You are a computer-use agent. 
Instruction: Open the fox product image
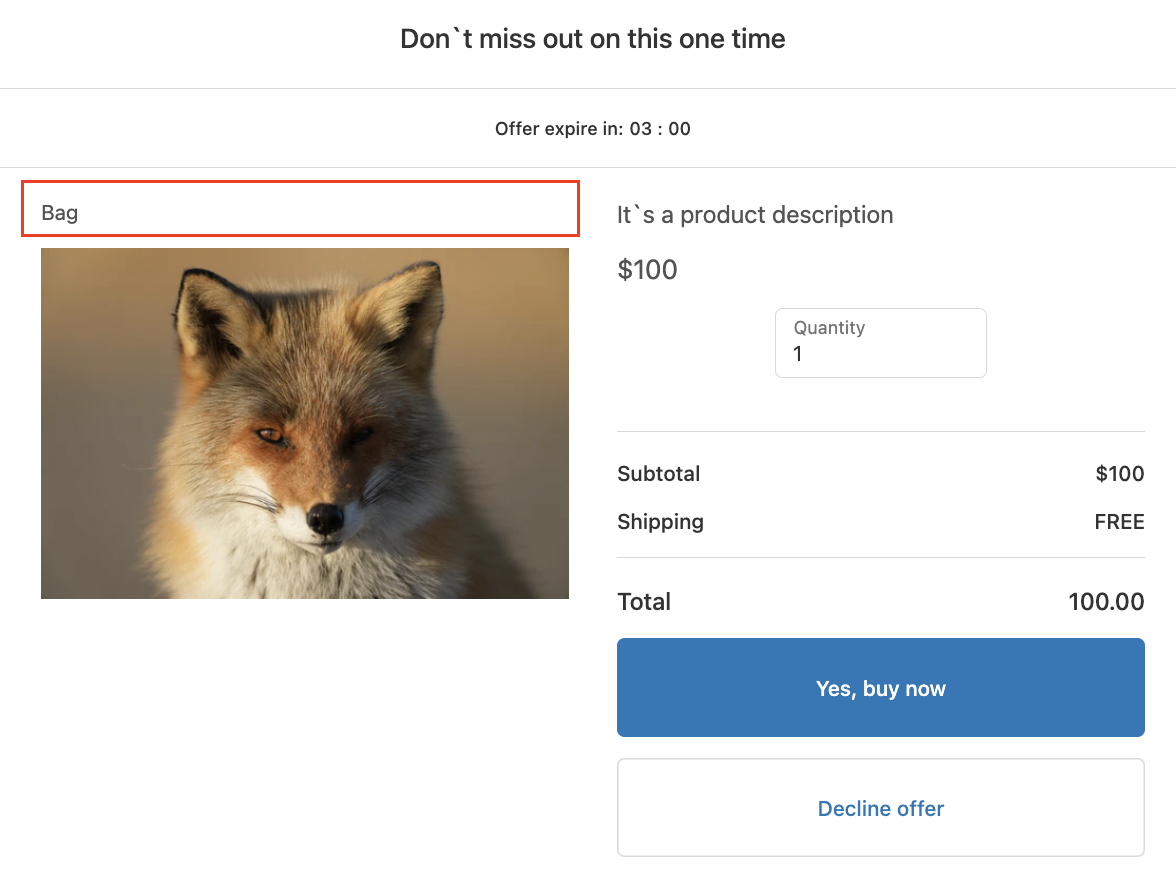(305, 423)
